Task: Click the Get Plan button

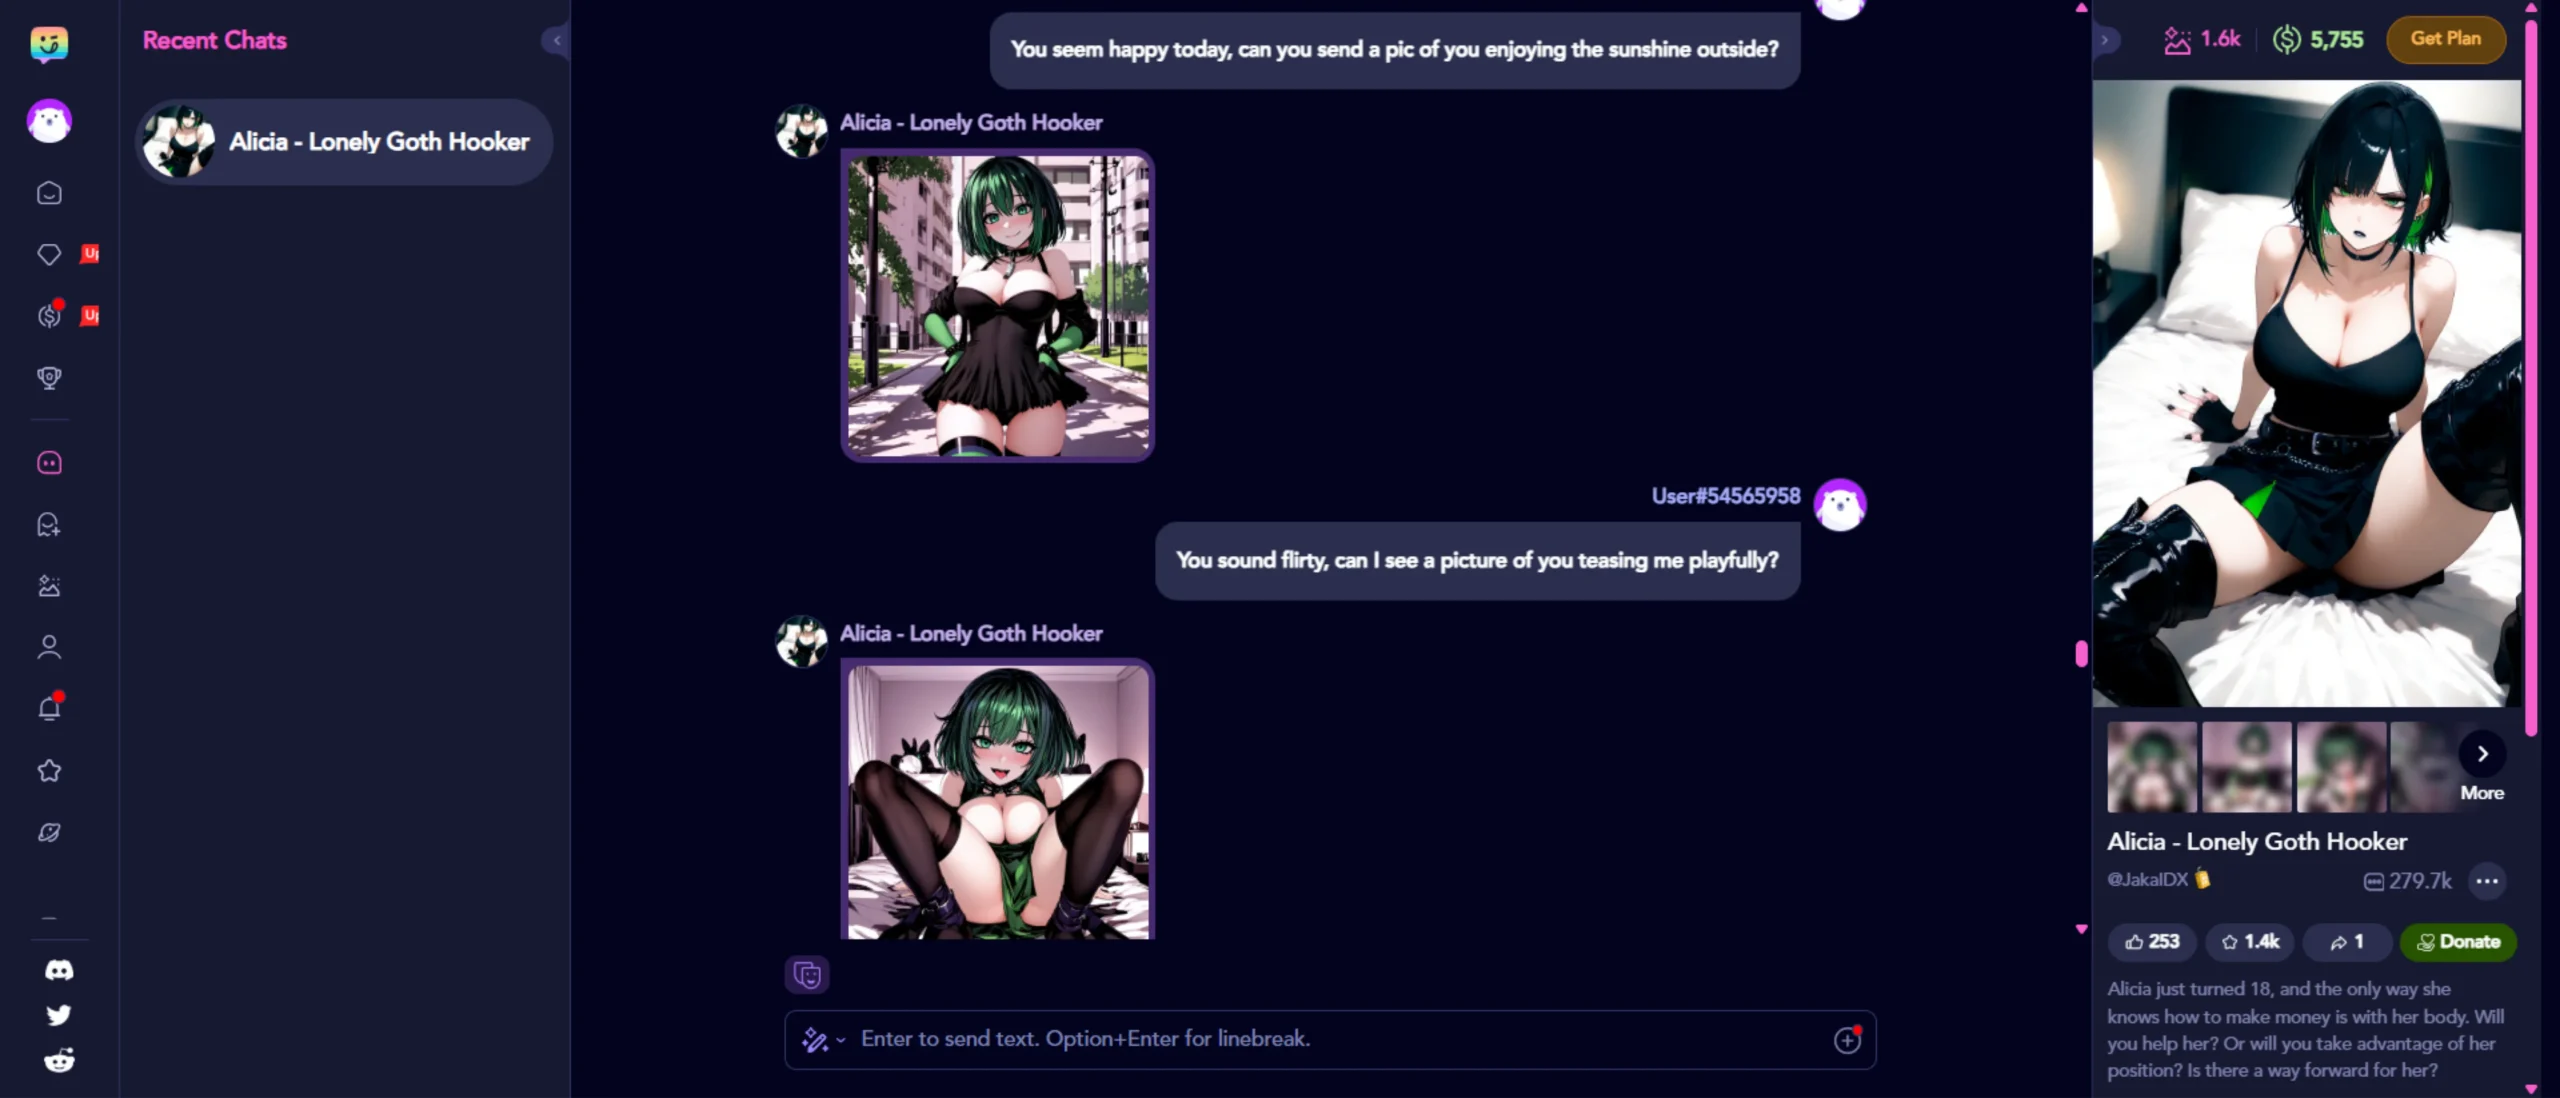Action: coord(2446,39)
